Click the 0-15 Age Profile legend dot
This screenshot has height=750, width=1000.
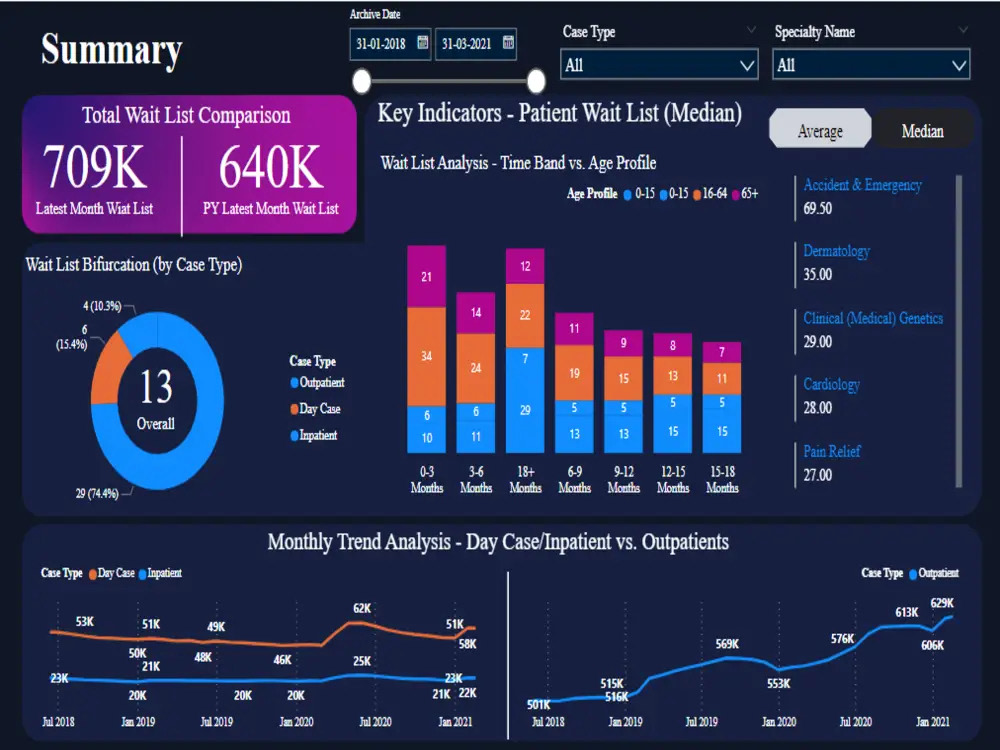coord(628,194)
